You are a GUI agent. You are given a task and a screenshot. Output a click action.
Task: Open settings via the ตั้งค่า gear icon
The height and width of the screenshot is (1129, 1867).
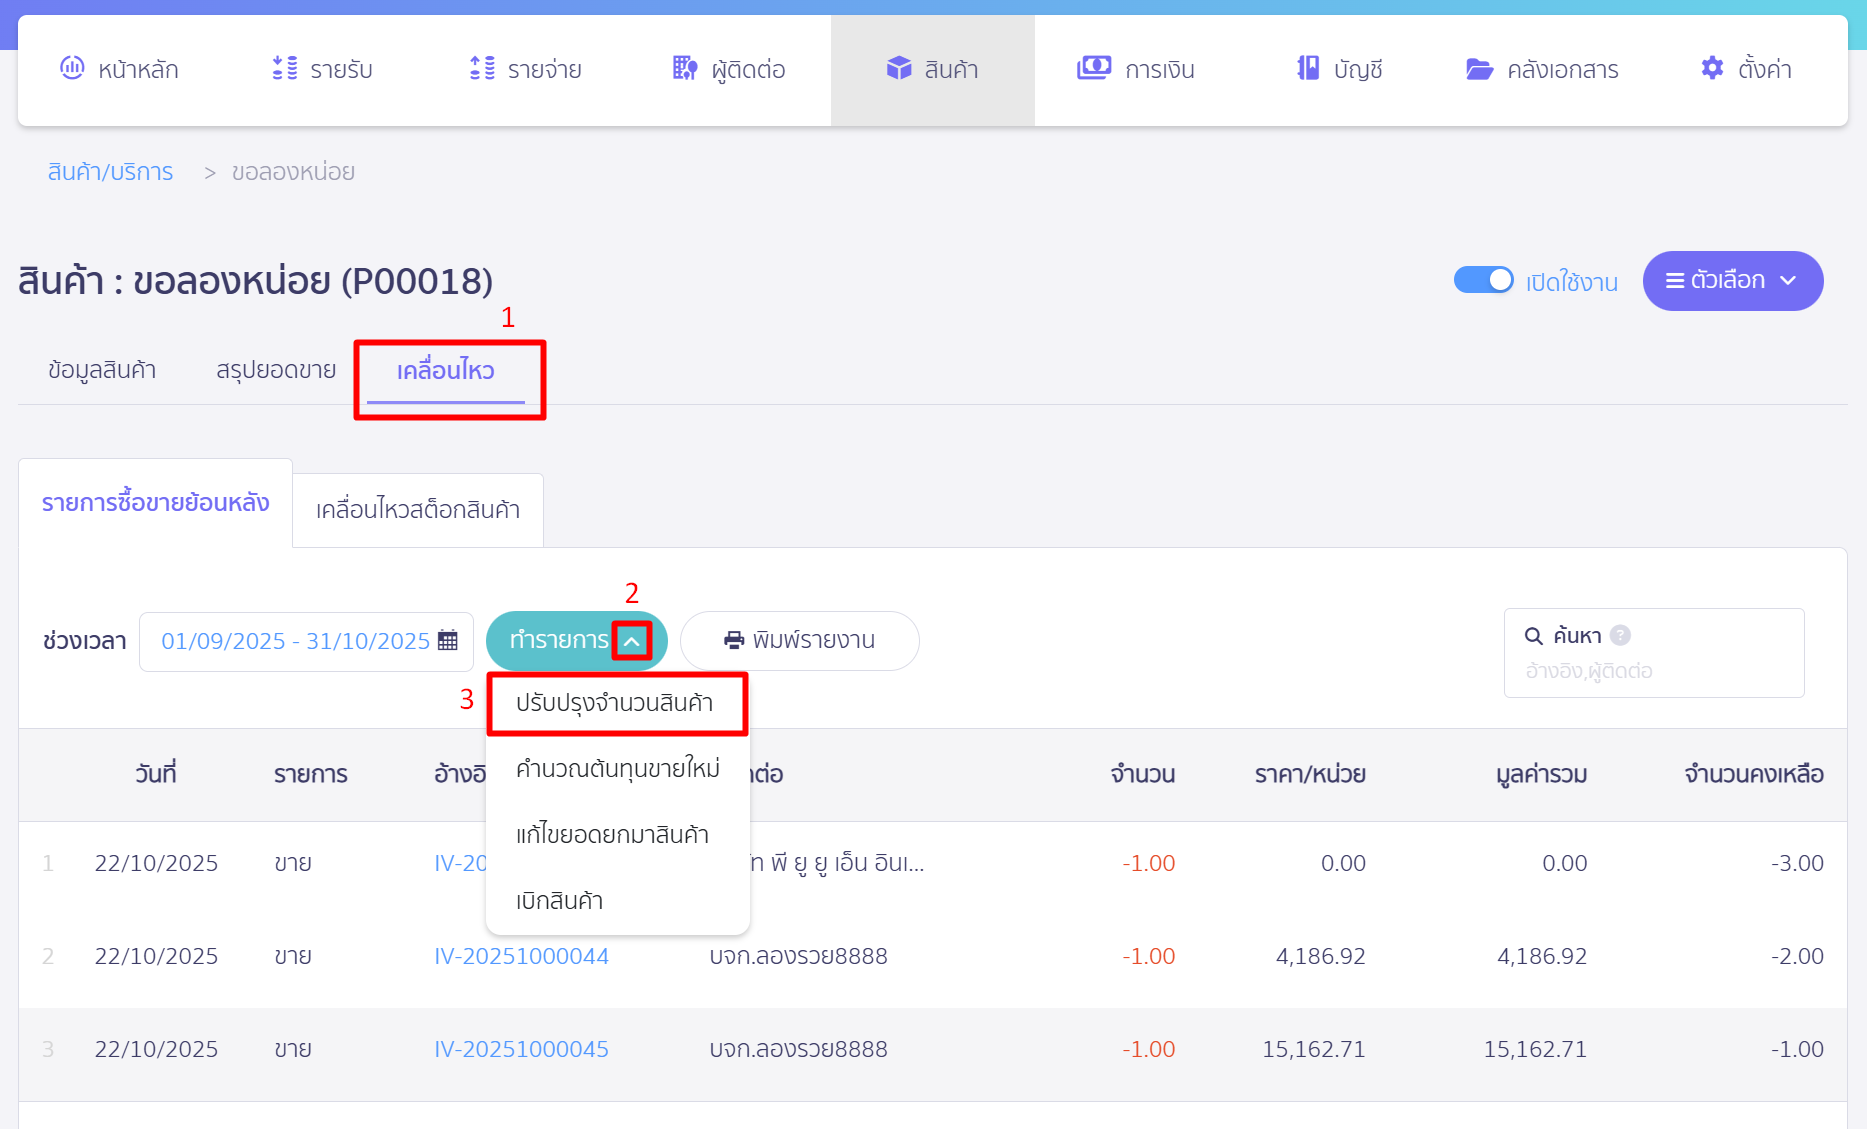1710,68
